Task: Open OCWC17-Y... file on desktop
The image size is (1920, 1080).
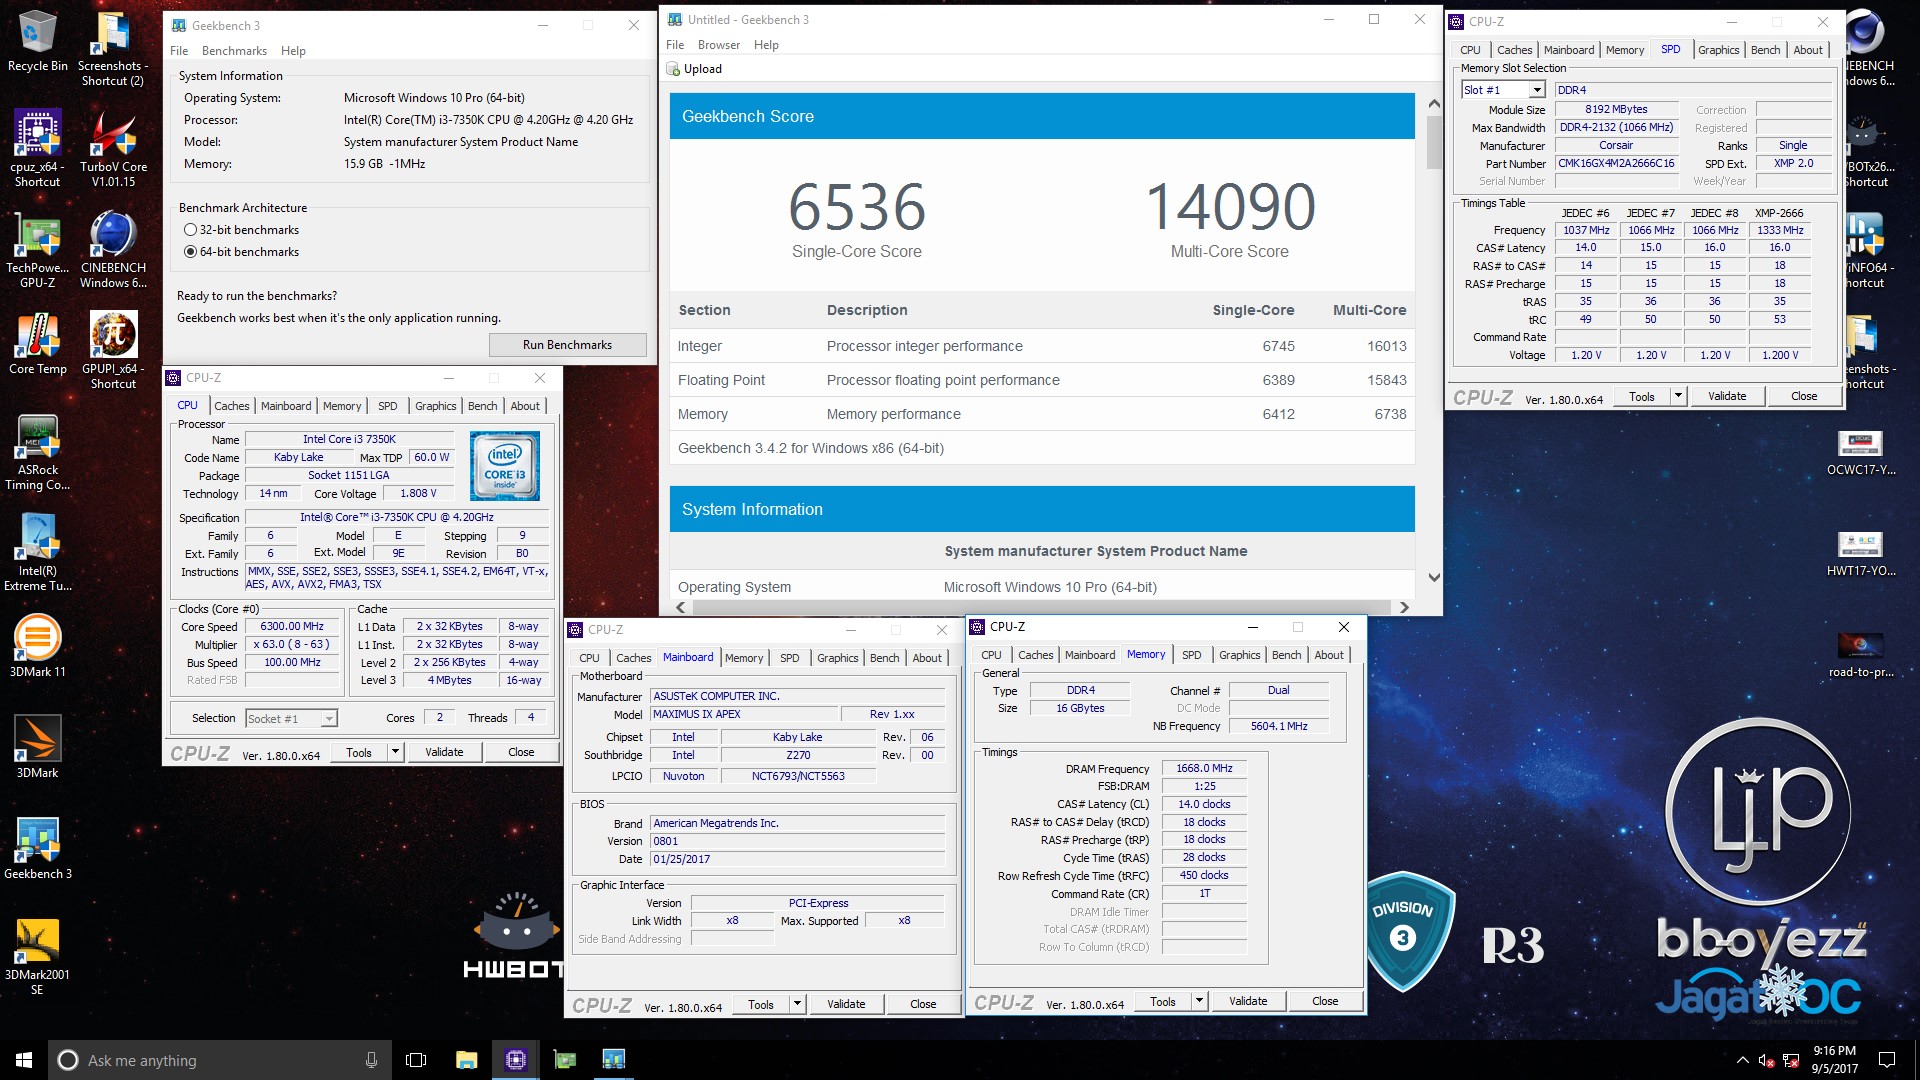Action: (1860, 452)
